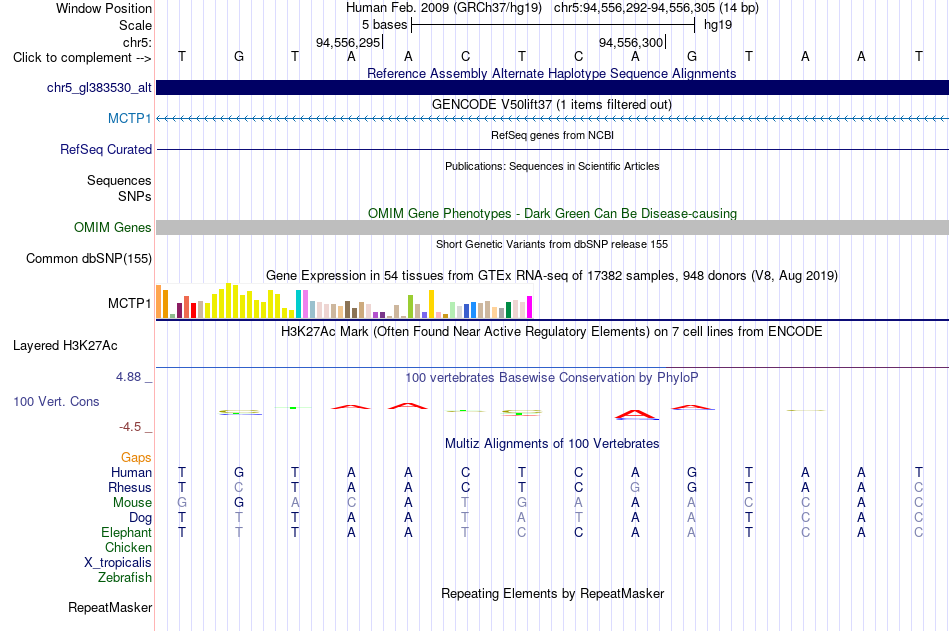Click the 'chr5:' ruler label
950x631 pixels.
(x=137, y=42)
